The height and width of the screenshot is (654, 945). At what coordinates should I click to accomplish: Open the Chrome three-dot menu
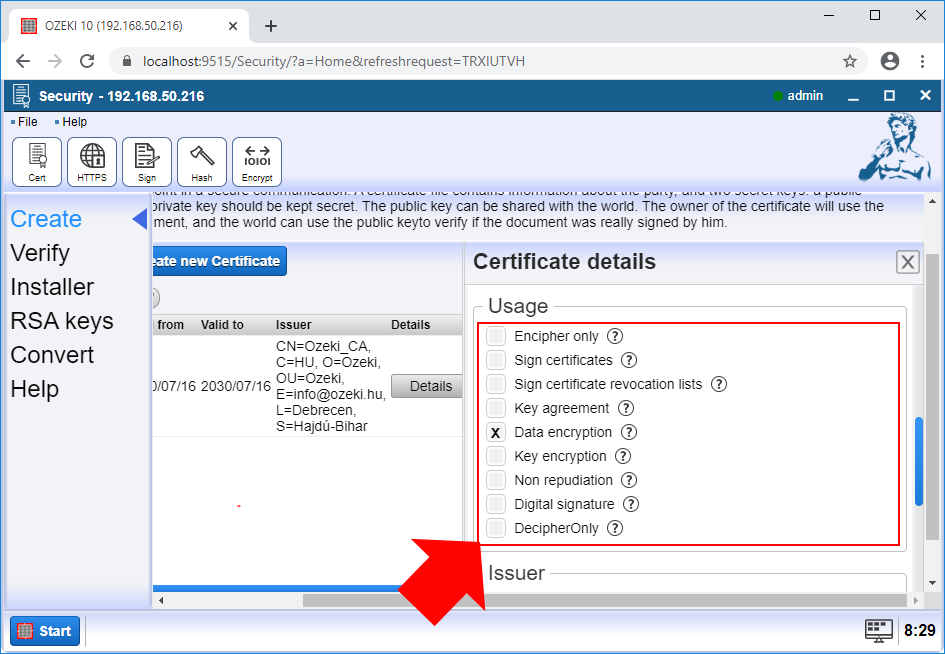(x=922, y=61)
